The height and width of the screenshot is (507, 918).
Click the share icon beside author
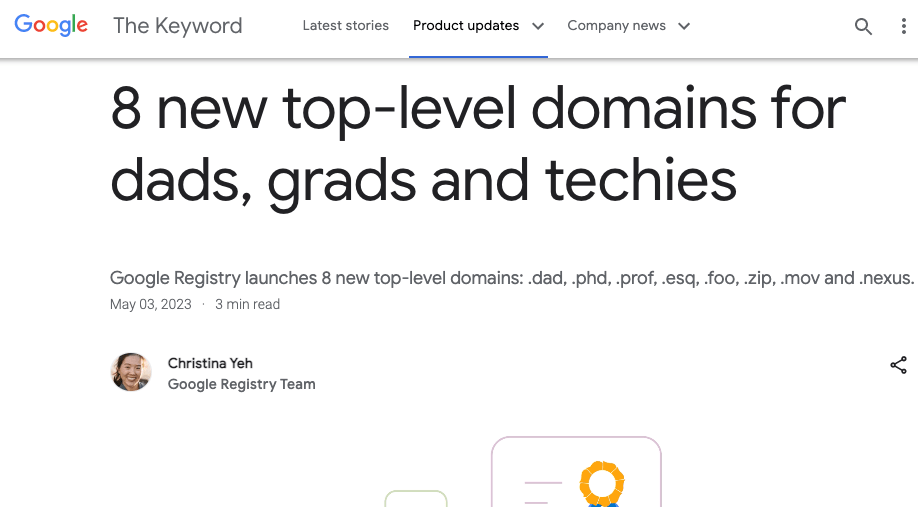[898, 365]
